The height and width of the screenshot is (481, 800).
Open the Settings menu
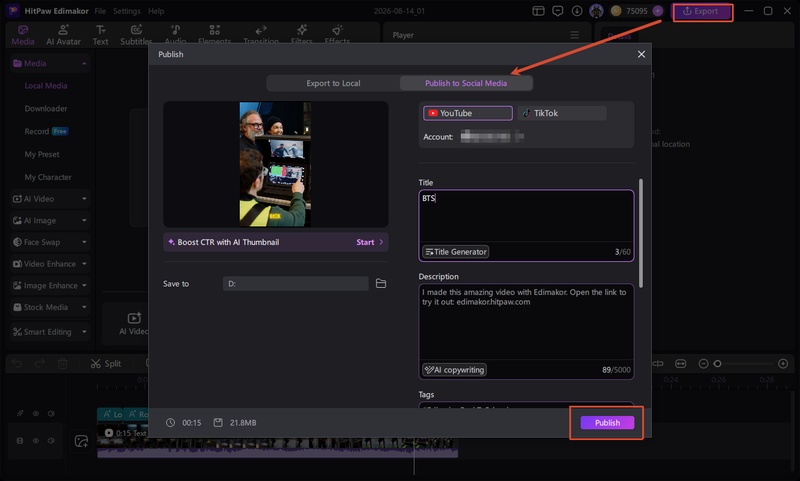tap(127, 11)
